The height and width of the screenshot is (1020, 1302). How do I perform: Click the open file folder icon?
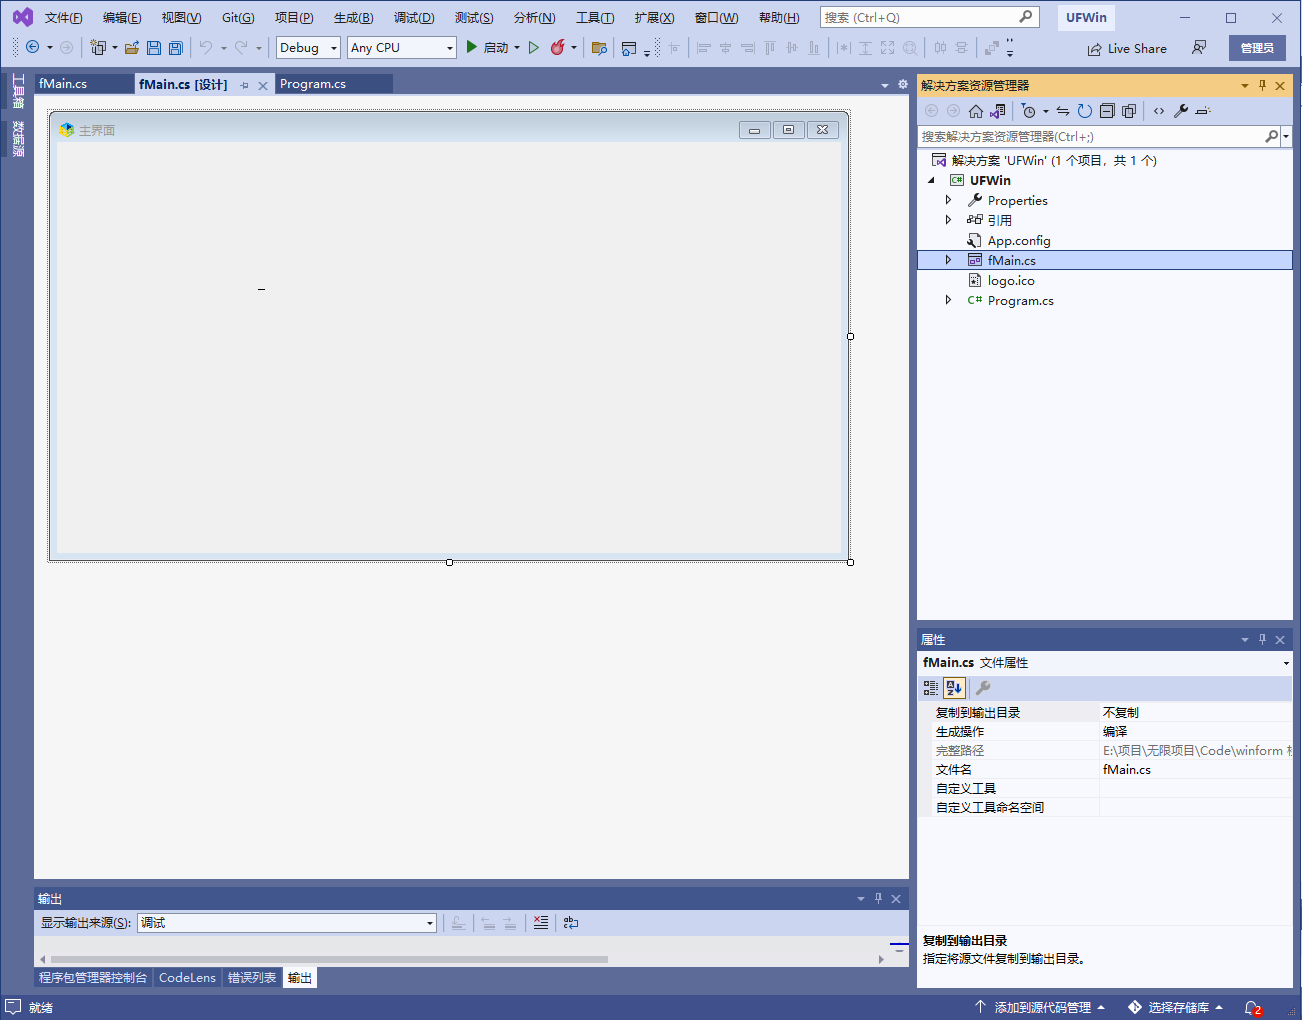coord(132,48)
